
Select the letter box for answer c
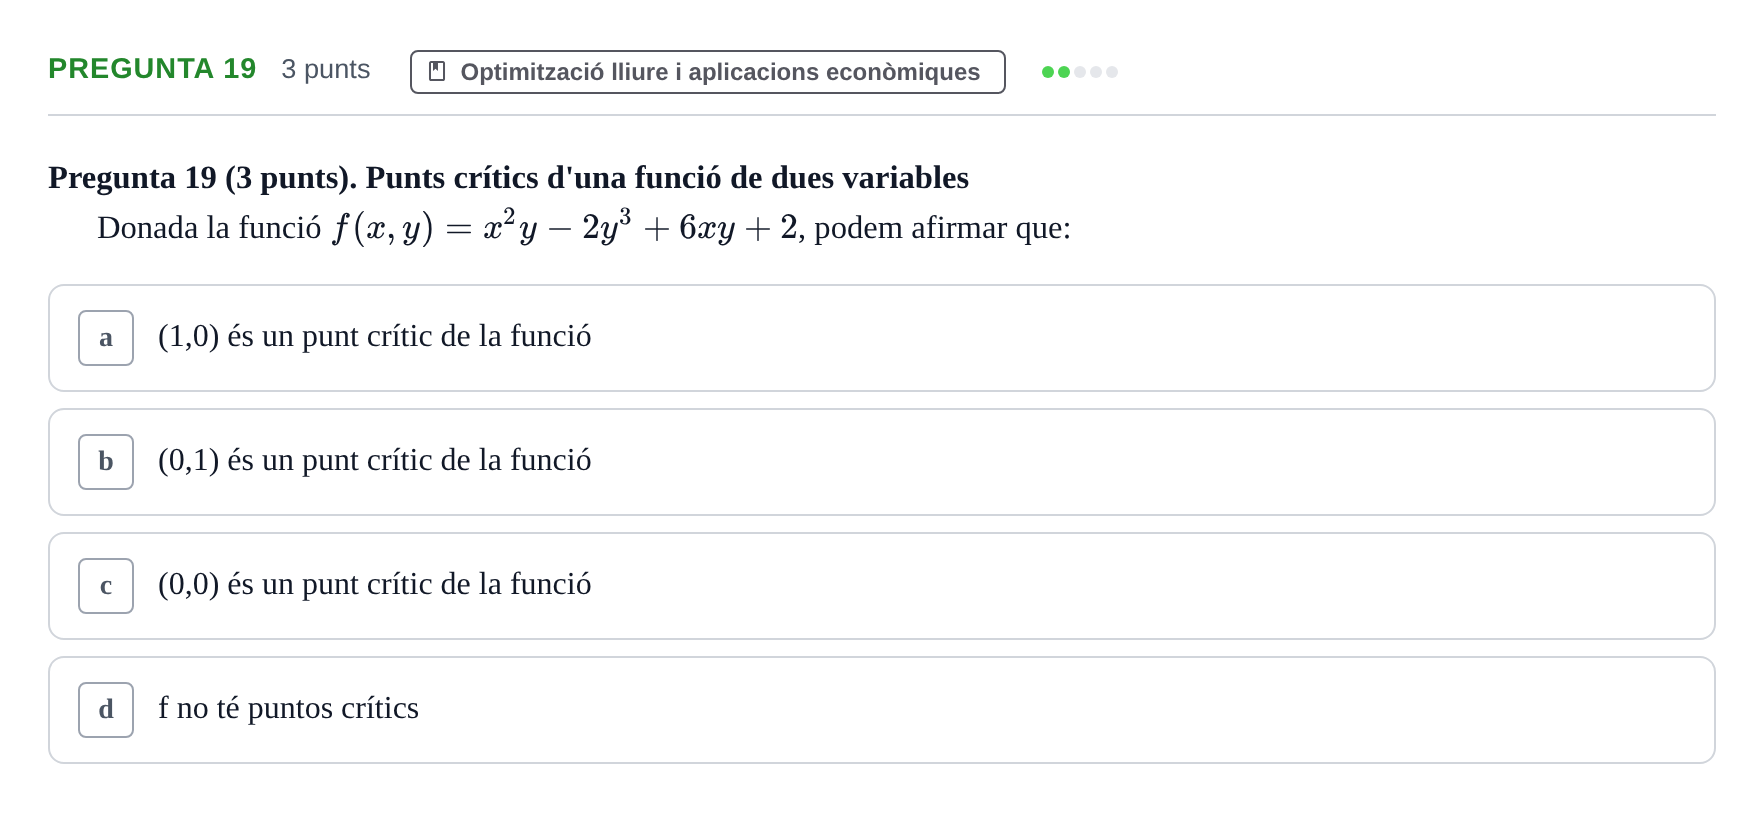pyautogui.click(x=106, y=586)
